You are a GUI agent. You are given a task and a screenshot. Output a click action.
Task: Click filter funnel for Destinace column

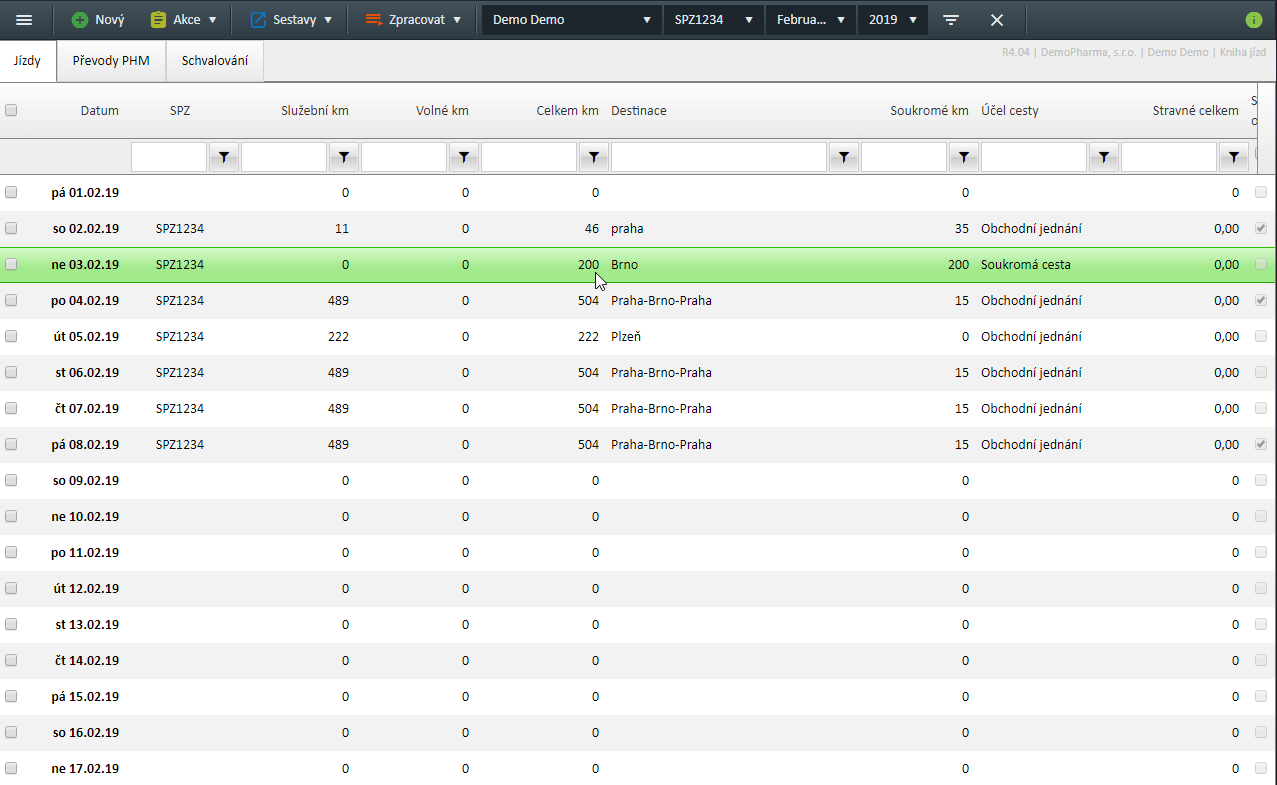[844, 157]
